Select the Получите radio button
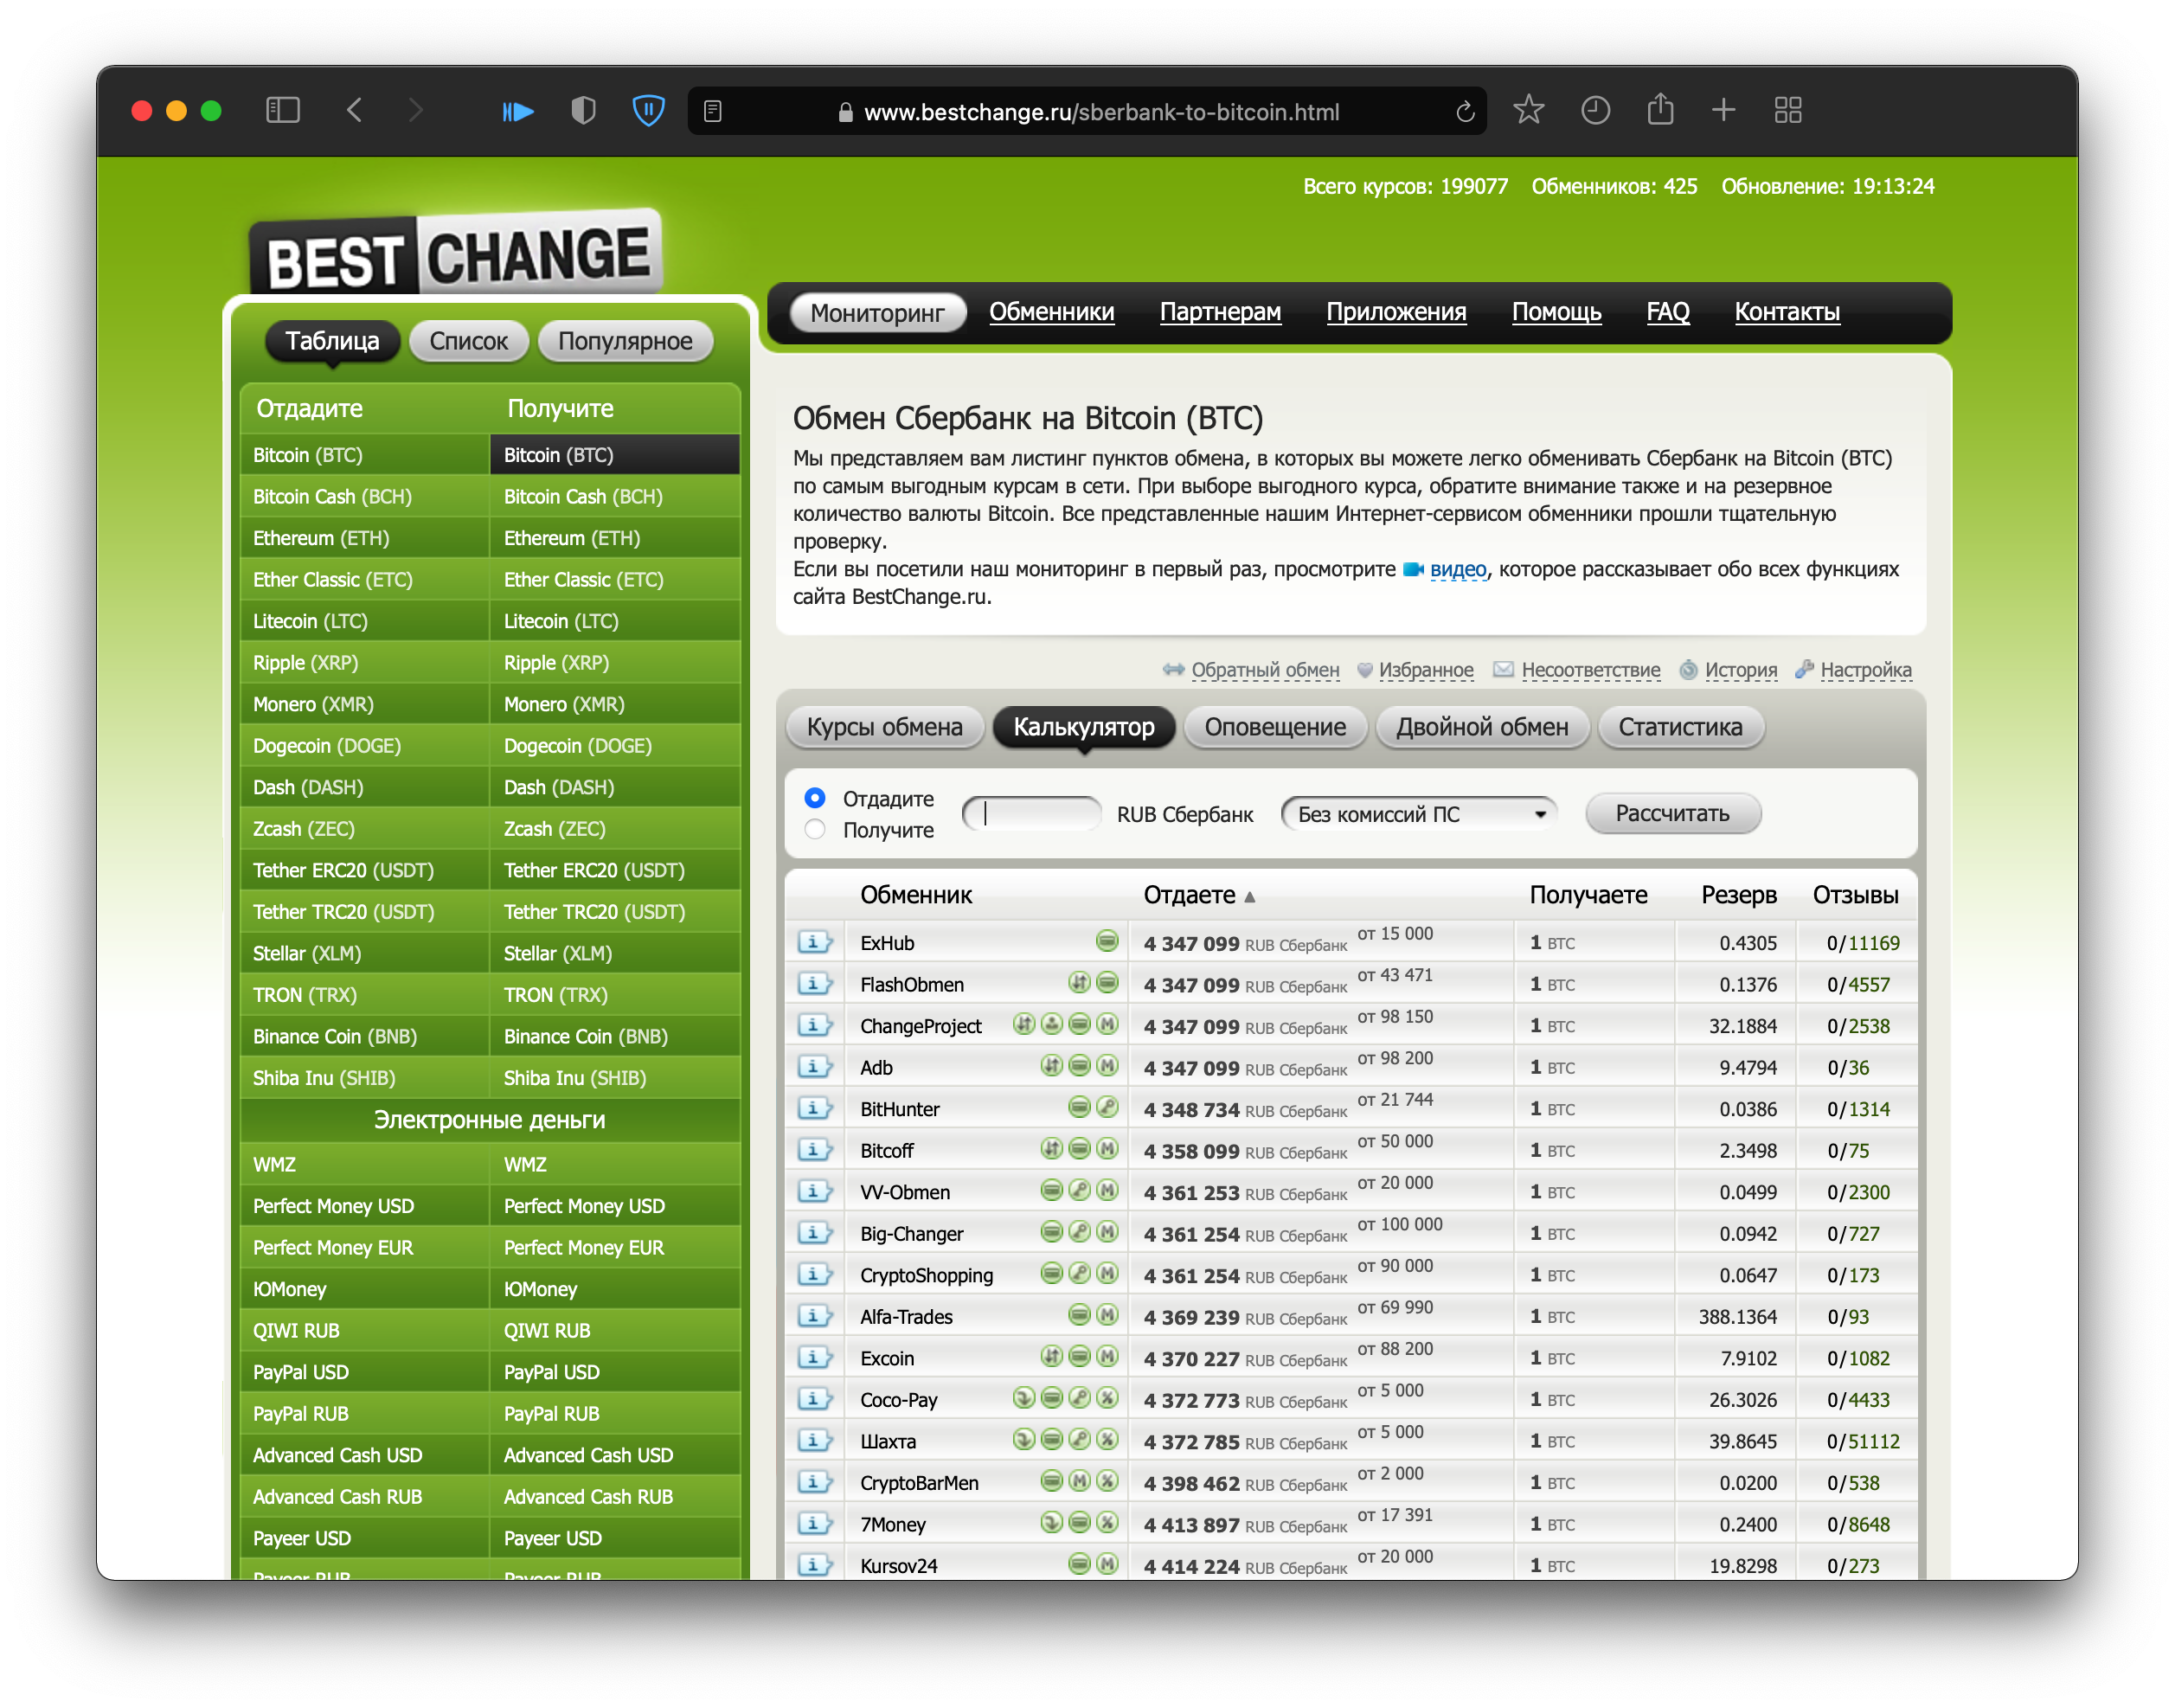2175x1708 pixels. click(x=816, y=830)
